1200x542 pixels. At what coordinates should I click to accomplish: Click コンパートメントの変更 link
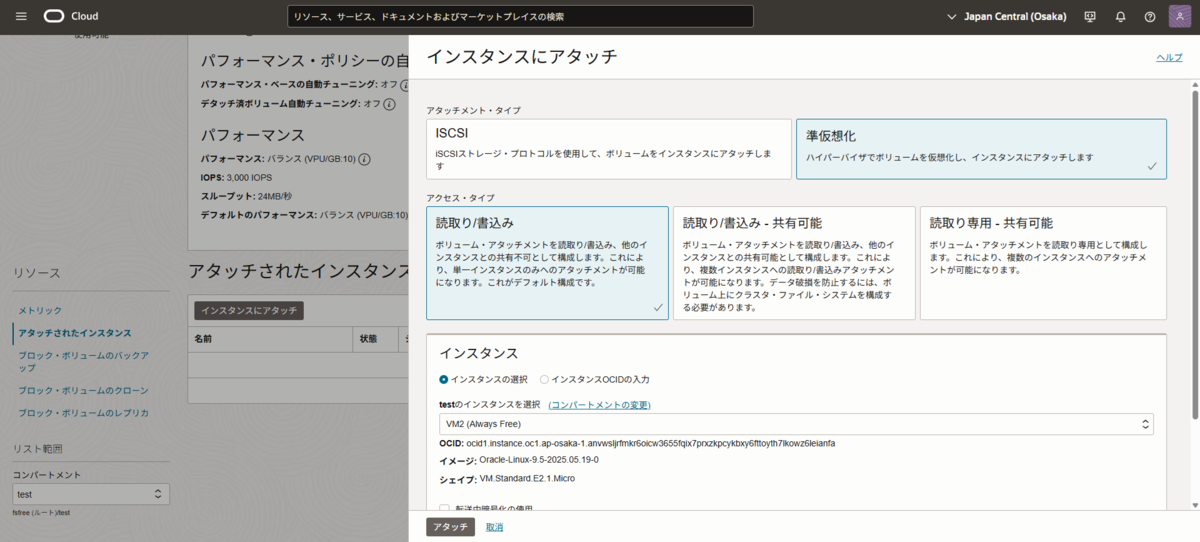coord(600,405)
